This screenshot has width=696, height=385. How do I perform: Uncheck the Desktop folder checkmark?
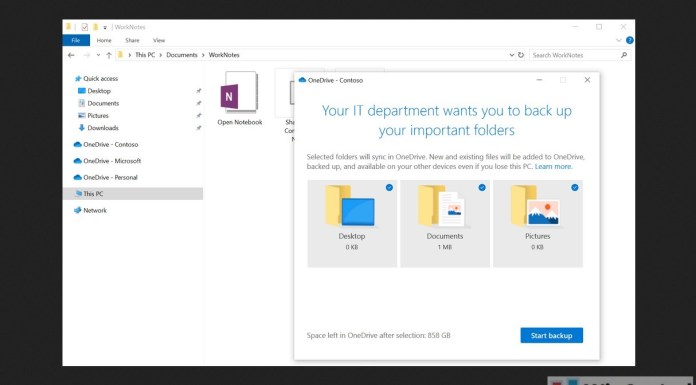pos(389,187)
